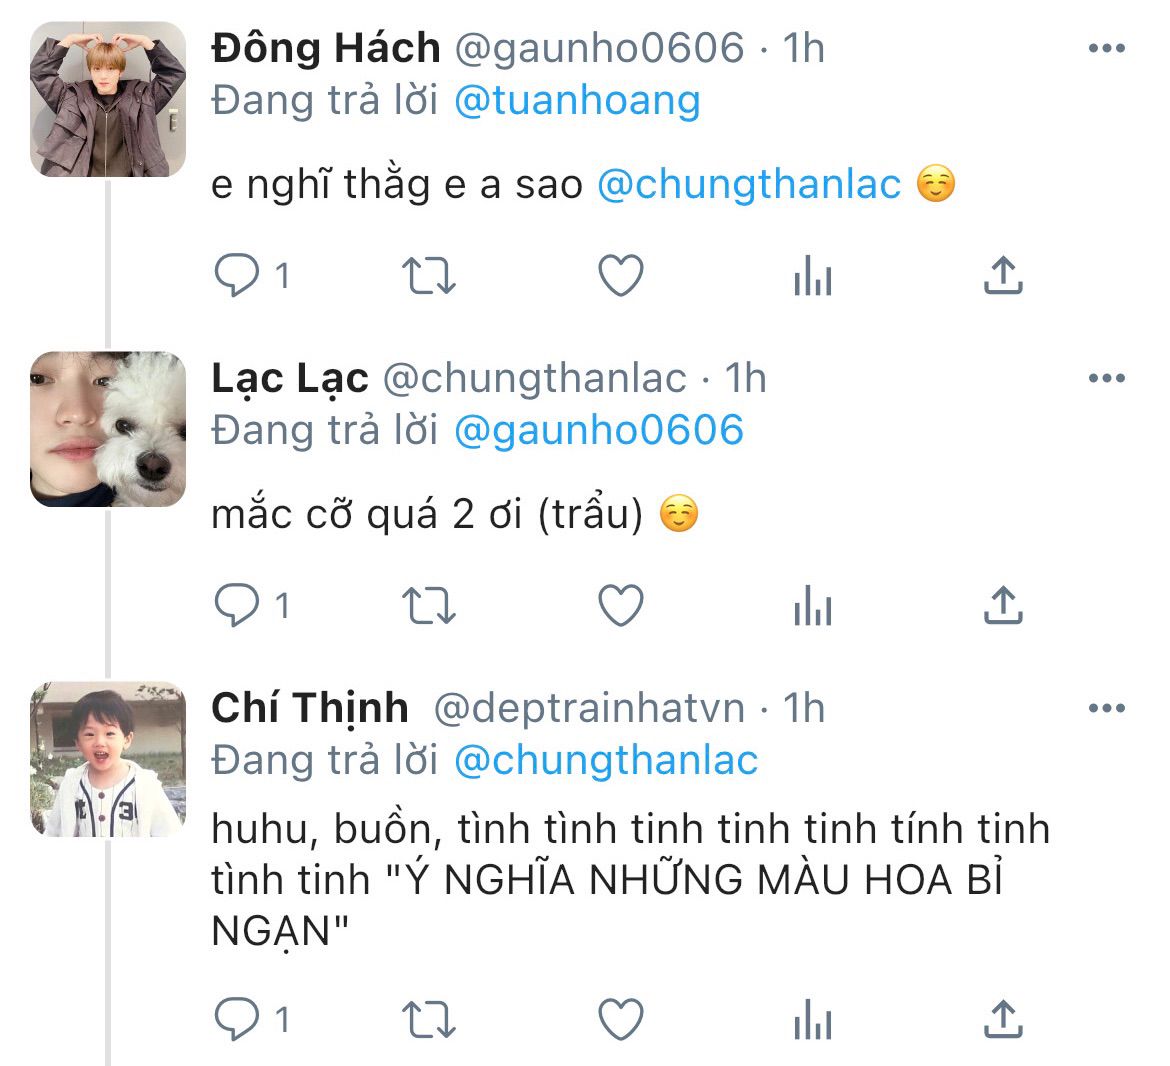Open more options menu on Lạc Lạc's tweet

(x=1106, y=378)
